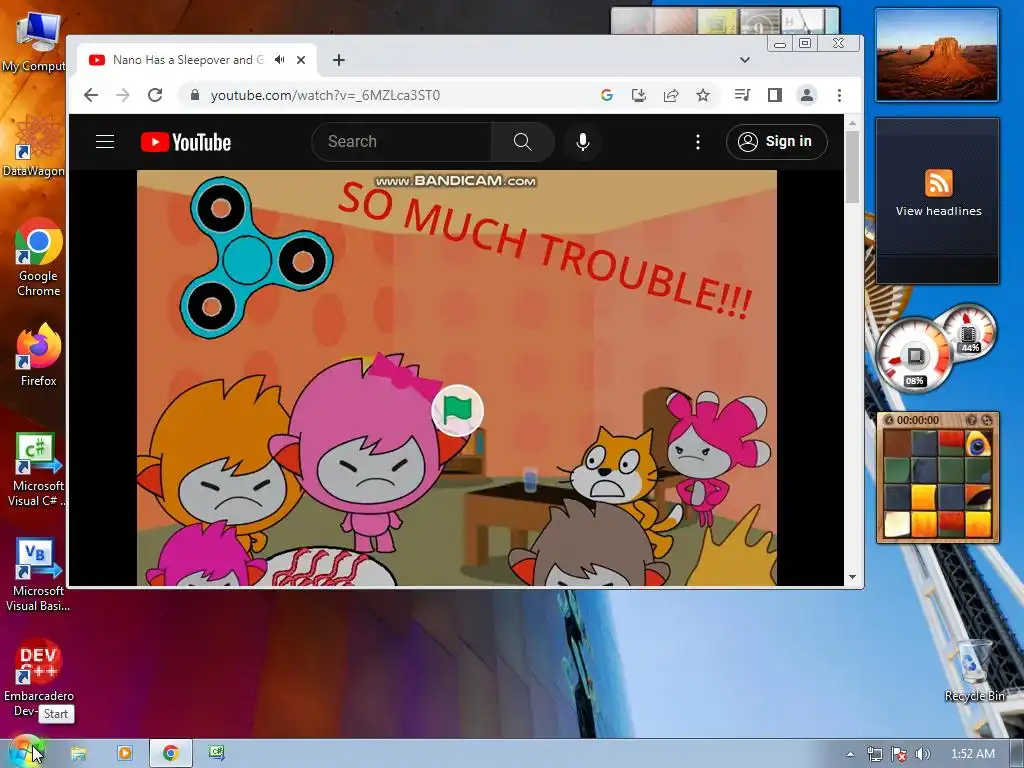Screen dimensions: 1024x768
Task: Share this page via address bar icon
Action: [671, 95]
